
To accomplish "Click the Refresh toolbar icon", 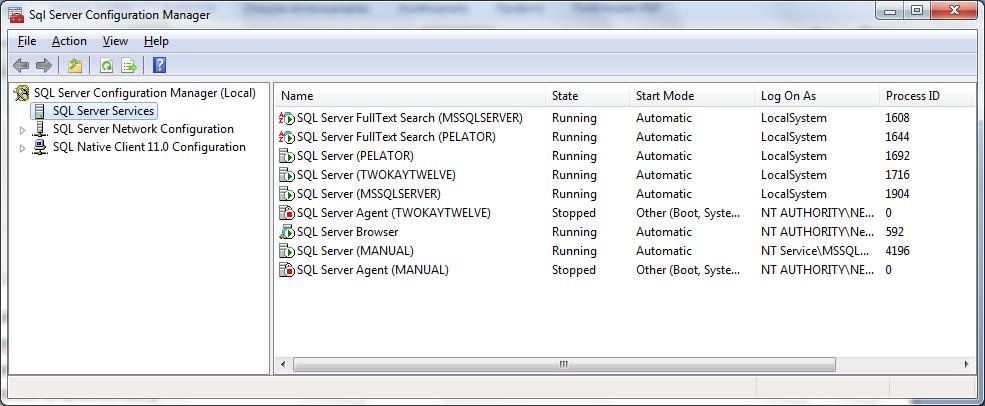I will coord(107,65).
